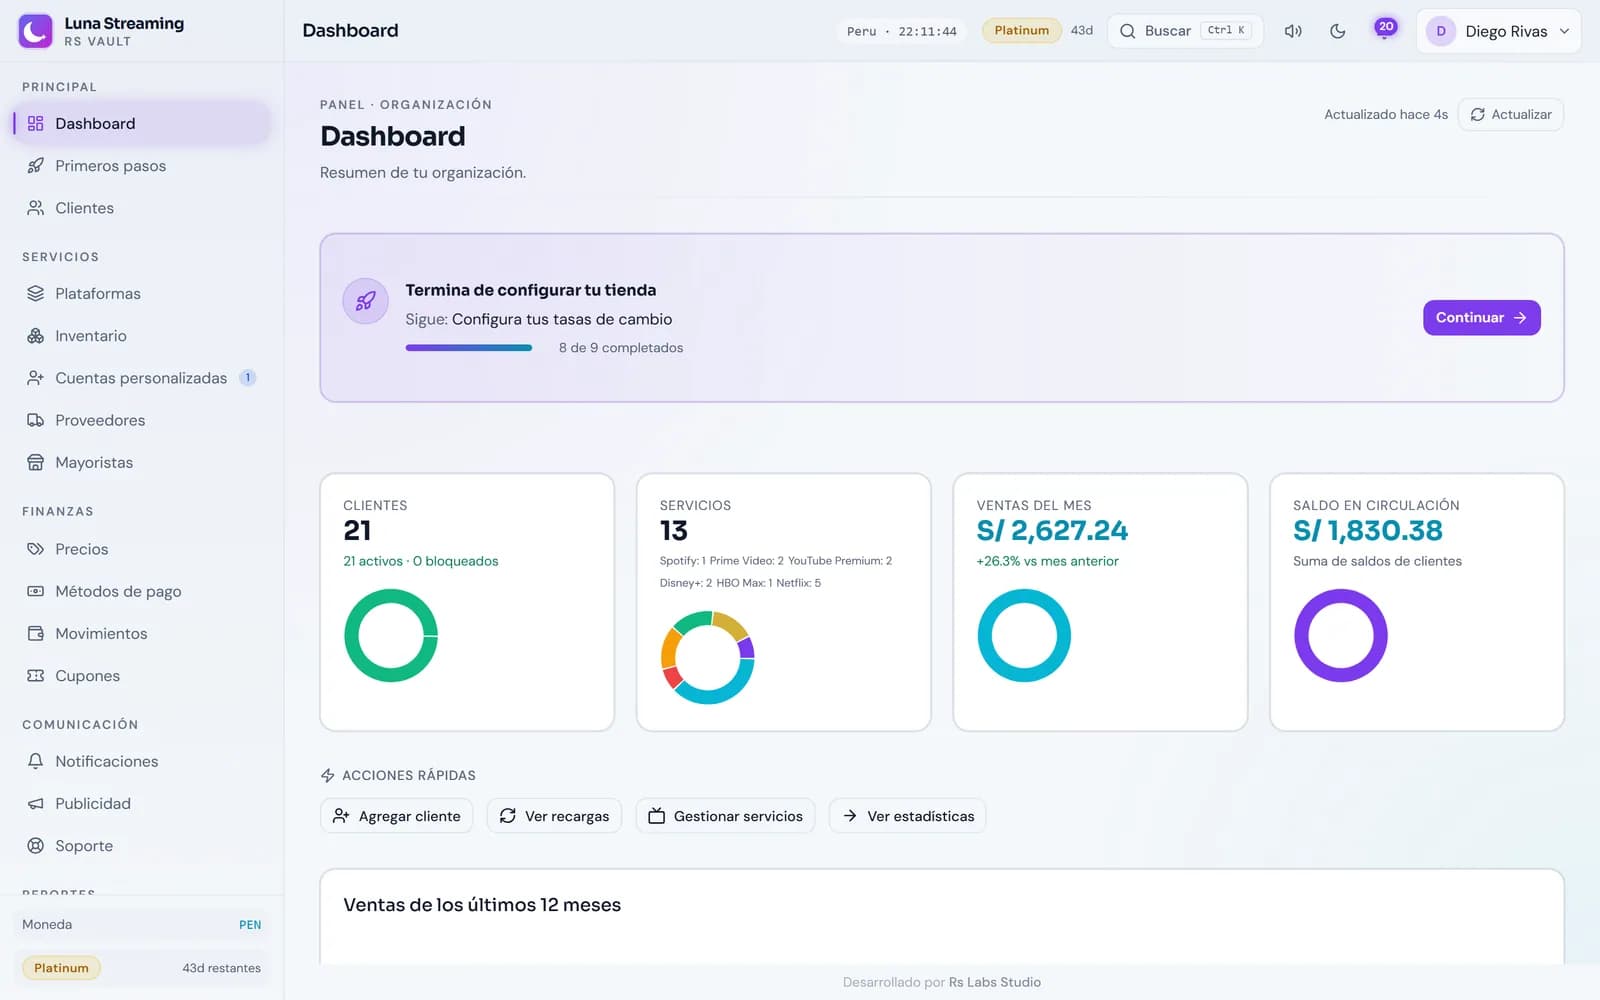
Task: Click Agregar cliente quick action
Action: 397,816
